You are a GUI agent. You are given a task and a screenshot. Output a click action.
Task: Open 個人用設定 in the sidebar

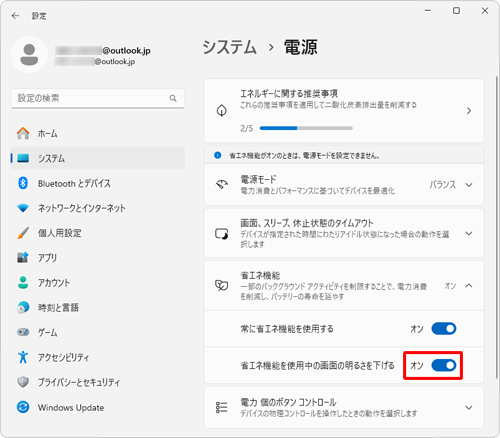tap(98, 233)
